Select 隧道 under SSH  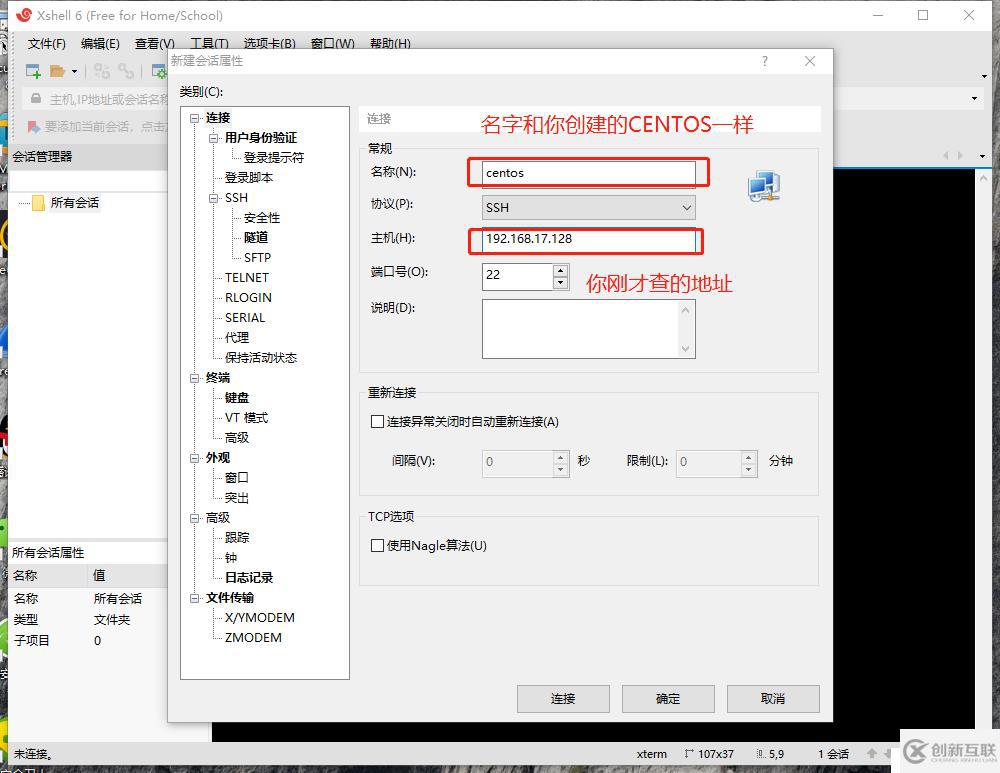click(256, 238)
